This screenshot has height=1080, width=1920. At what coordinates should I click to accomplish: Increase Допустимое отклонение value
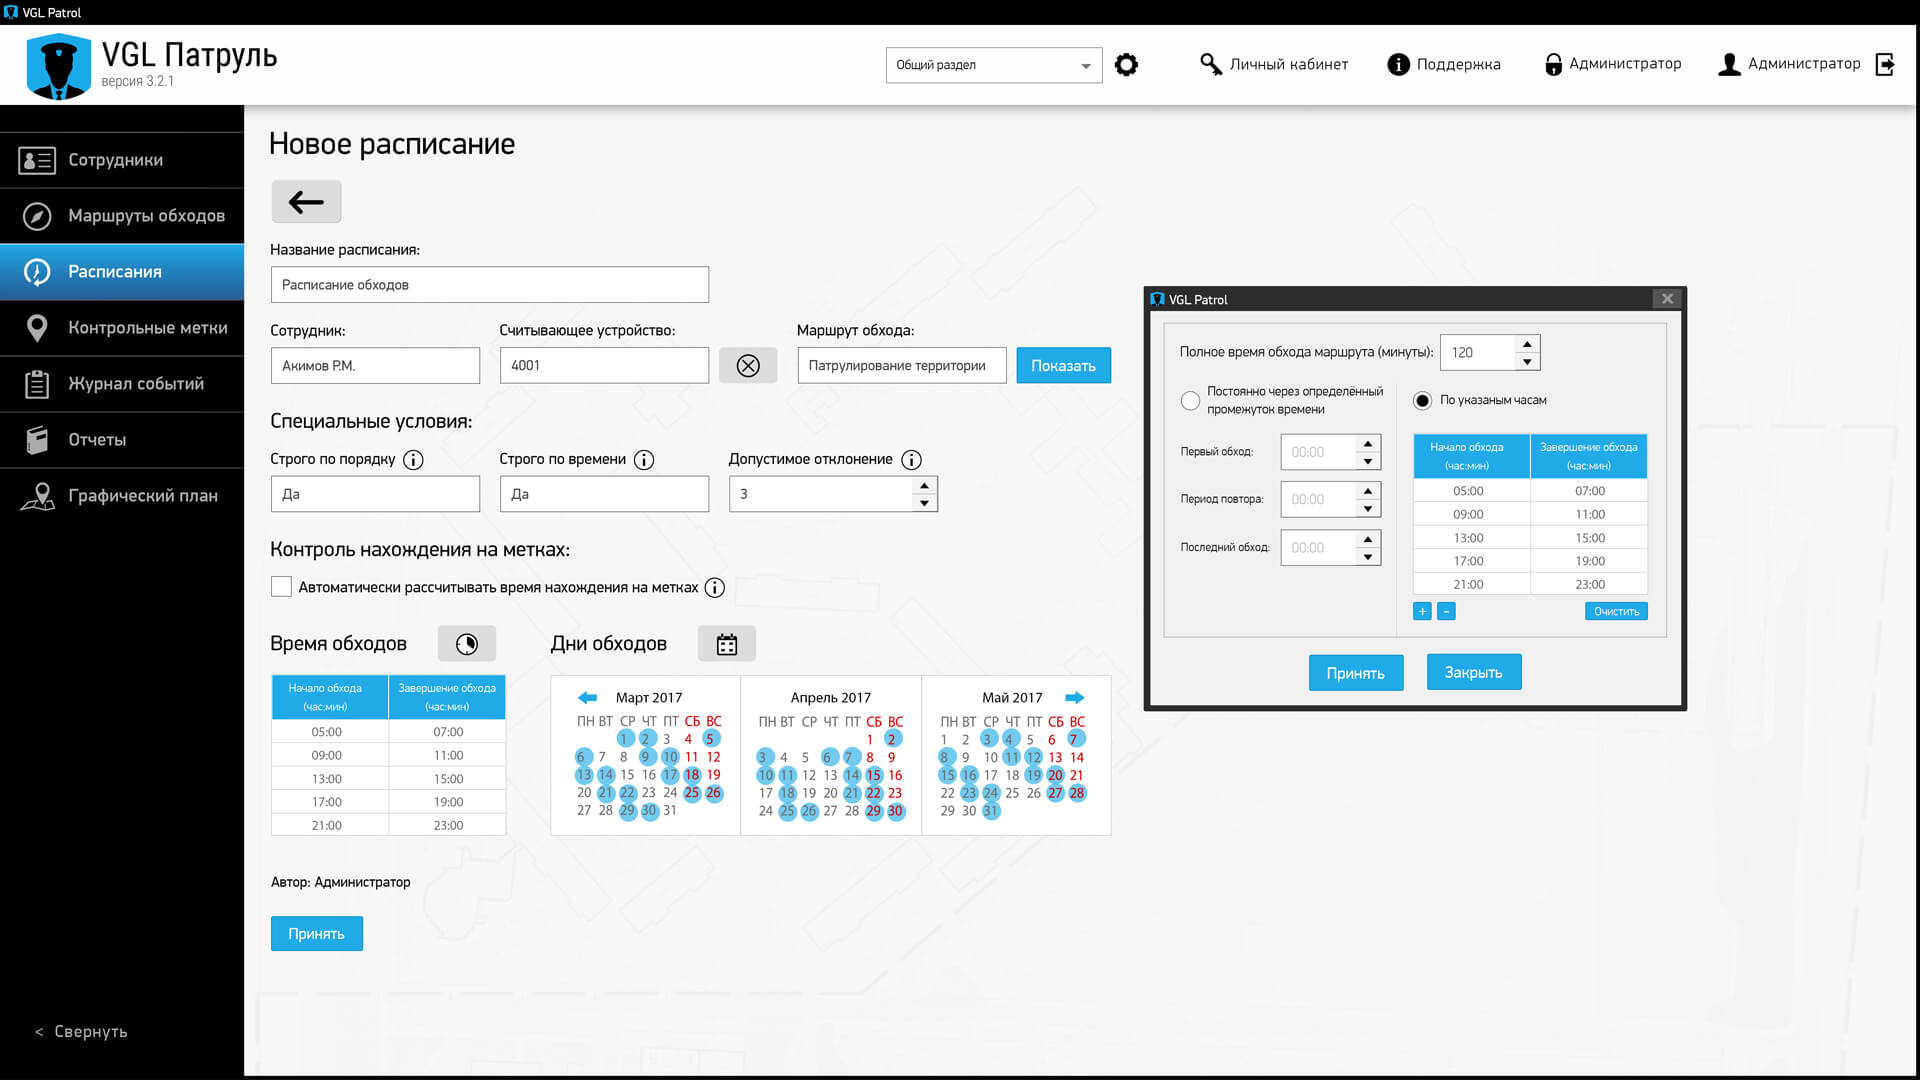pos(924,486)
